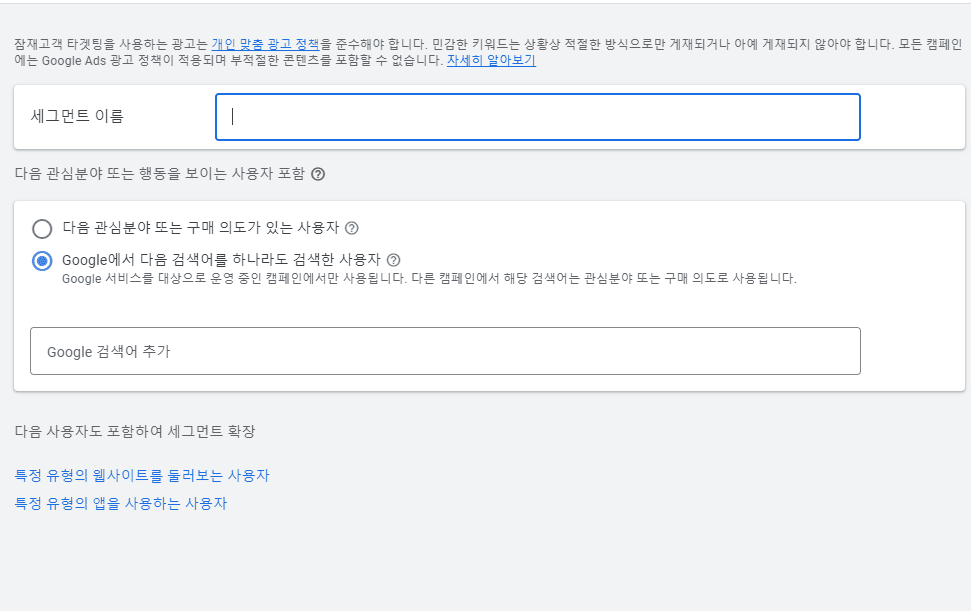Screen dimensions: 971x611
Task: Click the 자세히 알아보기 link
Action: [491, 61]
